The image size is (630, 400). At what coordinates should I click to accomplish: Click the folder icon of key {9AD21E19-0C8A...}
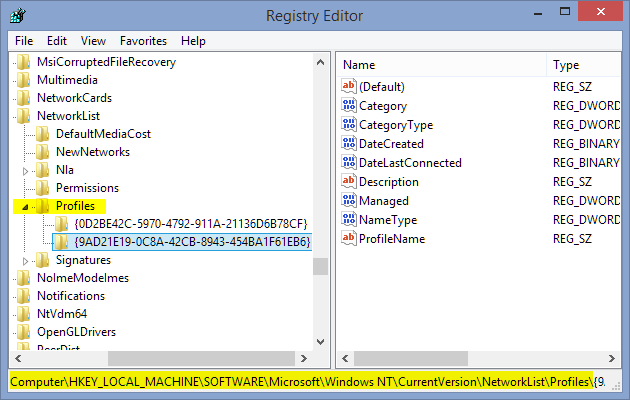61,242
